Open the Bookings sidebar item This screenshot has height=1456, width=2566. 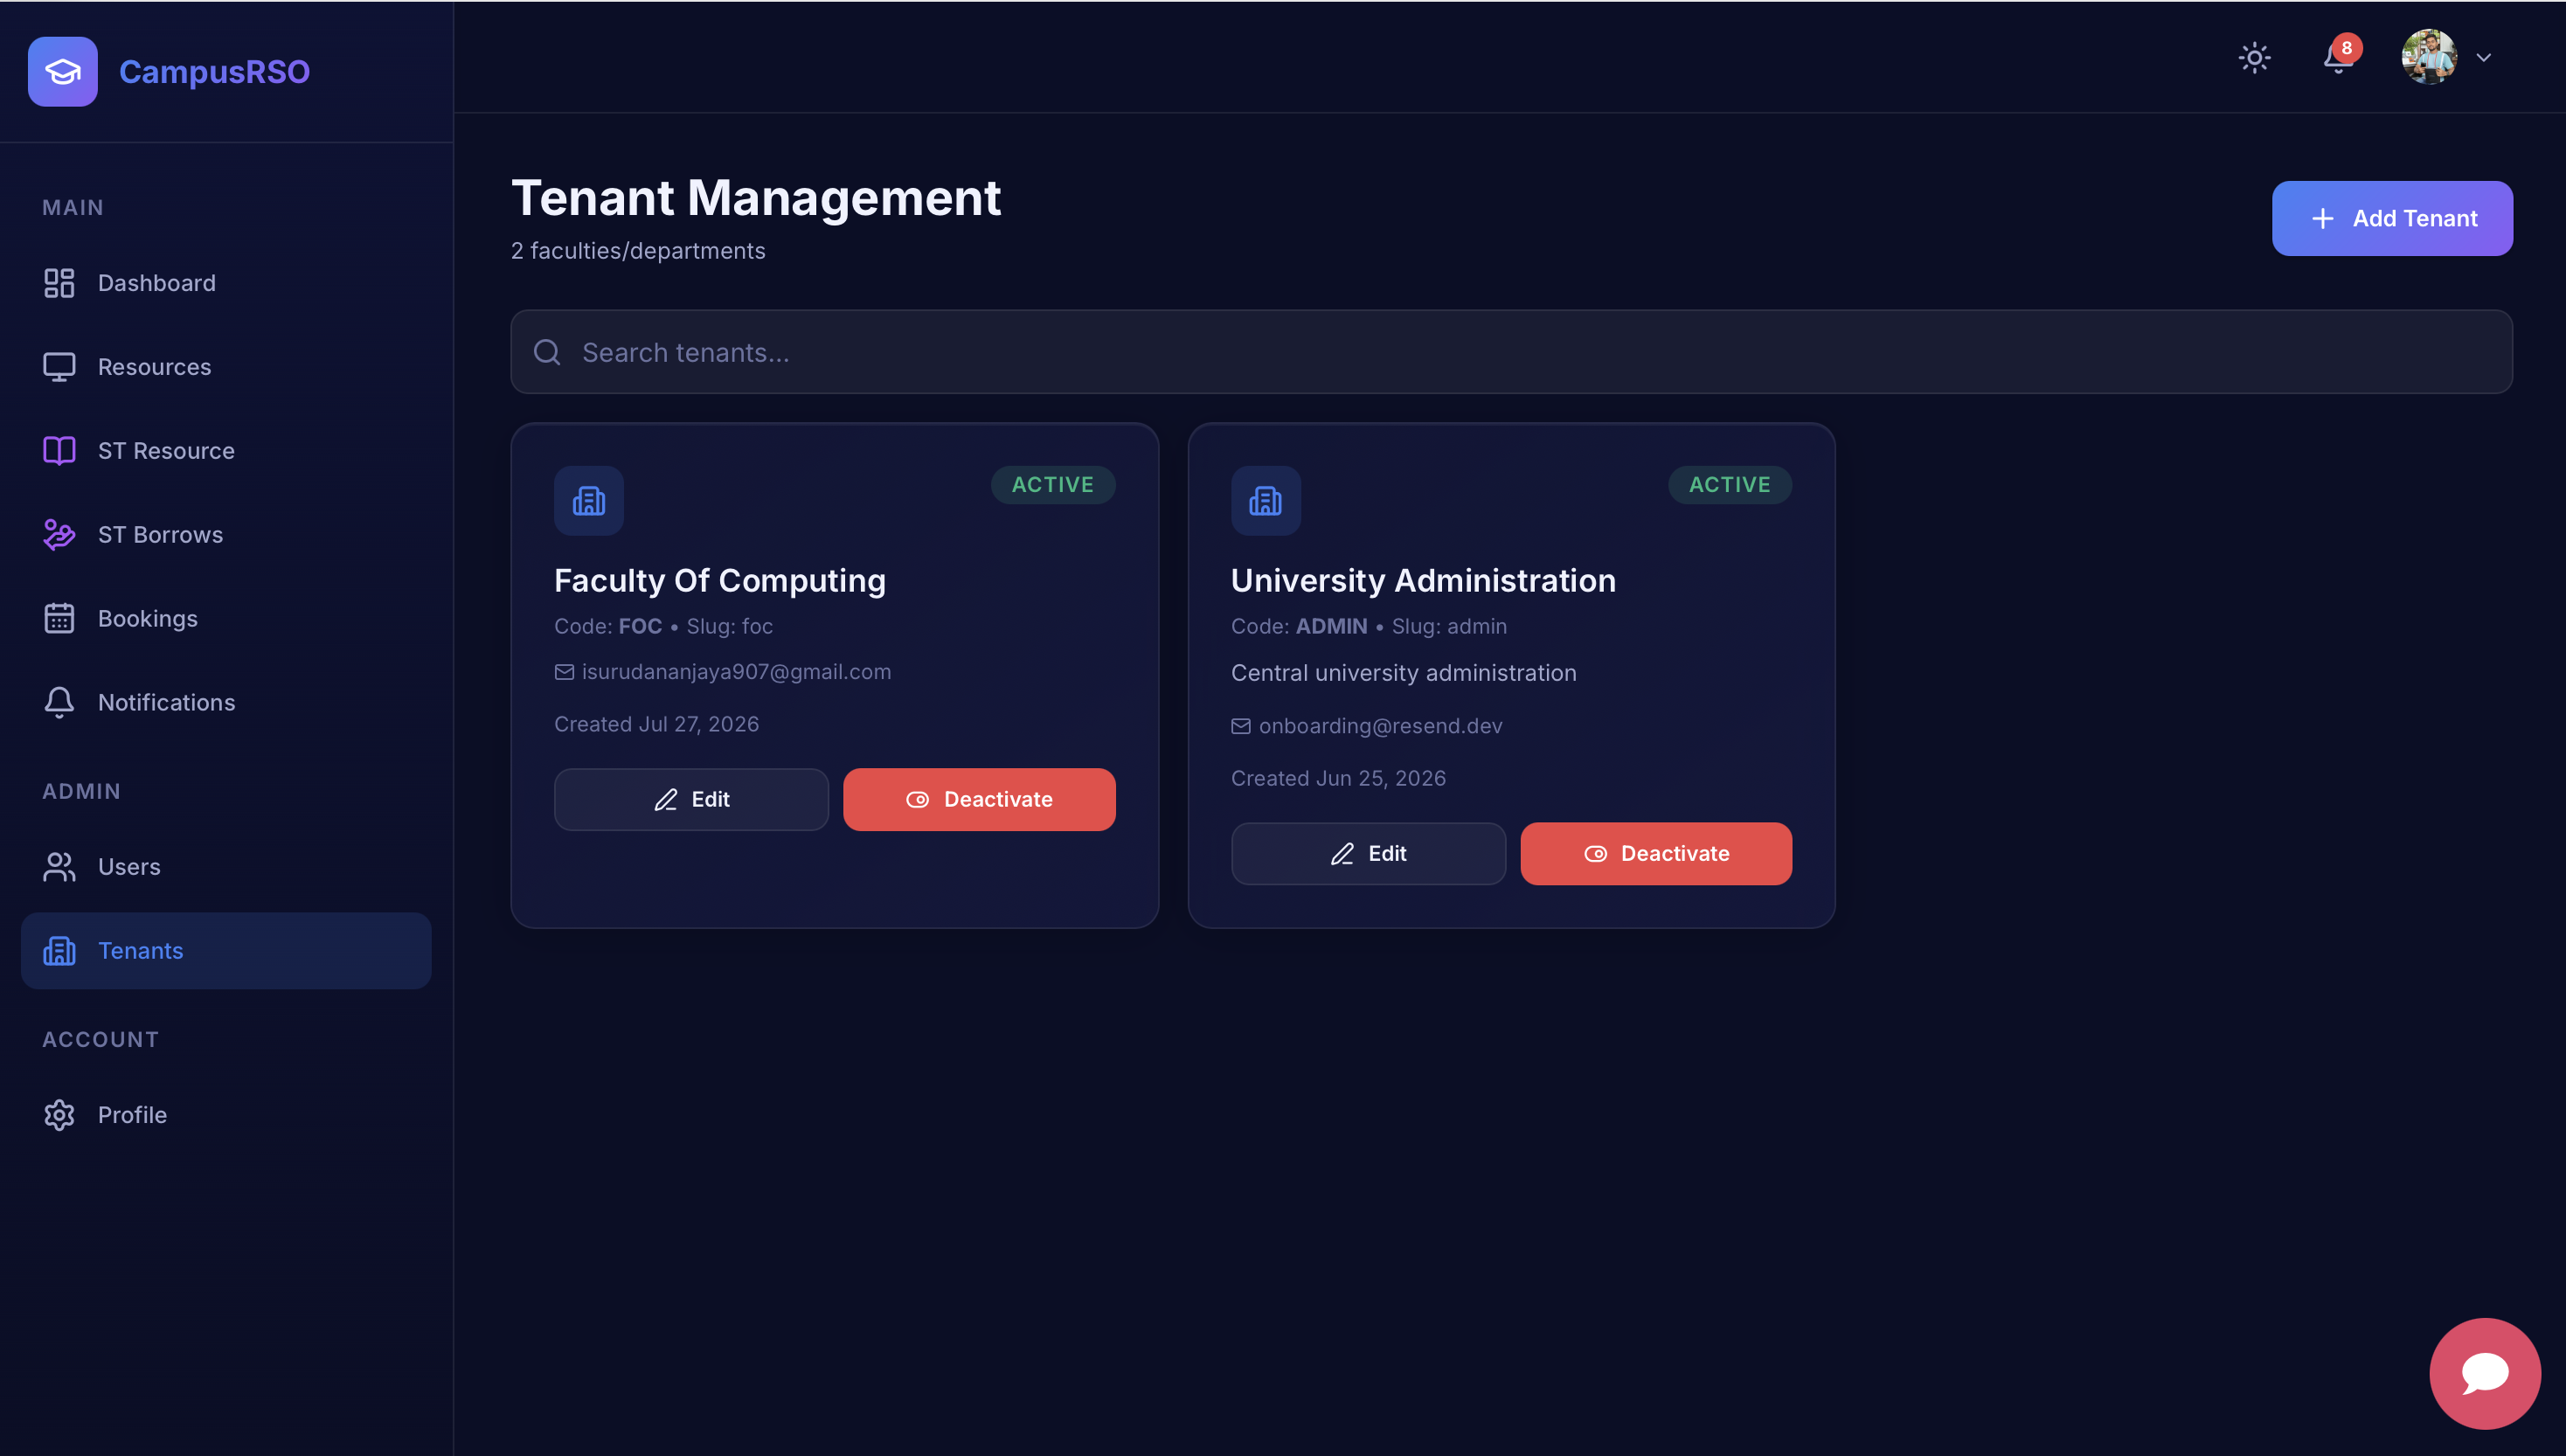[226, 618]
